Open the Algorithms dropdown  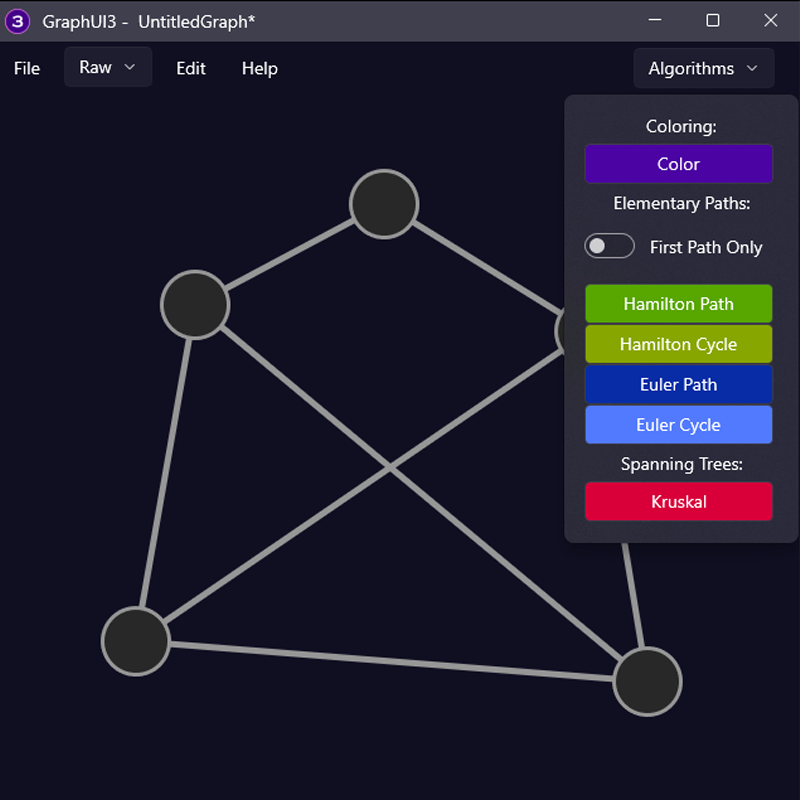coord(703,68)
